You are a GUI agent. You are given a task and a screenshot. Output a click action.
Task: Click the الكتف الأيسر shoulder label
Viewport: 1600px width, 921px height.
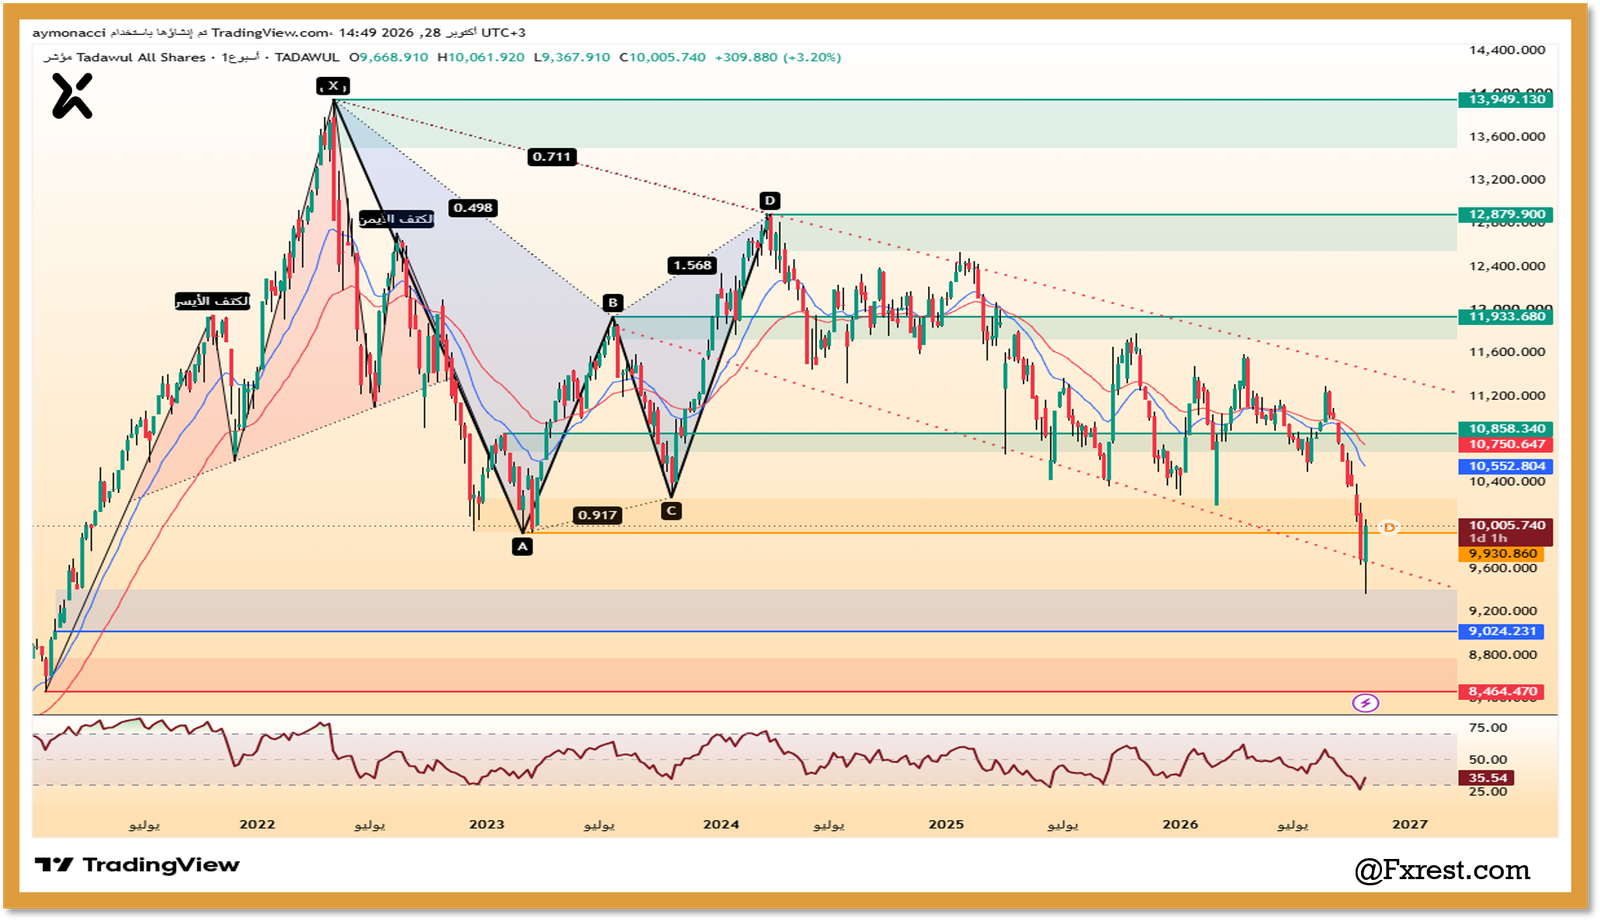tap(213, 301)
